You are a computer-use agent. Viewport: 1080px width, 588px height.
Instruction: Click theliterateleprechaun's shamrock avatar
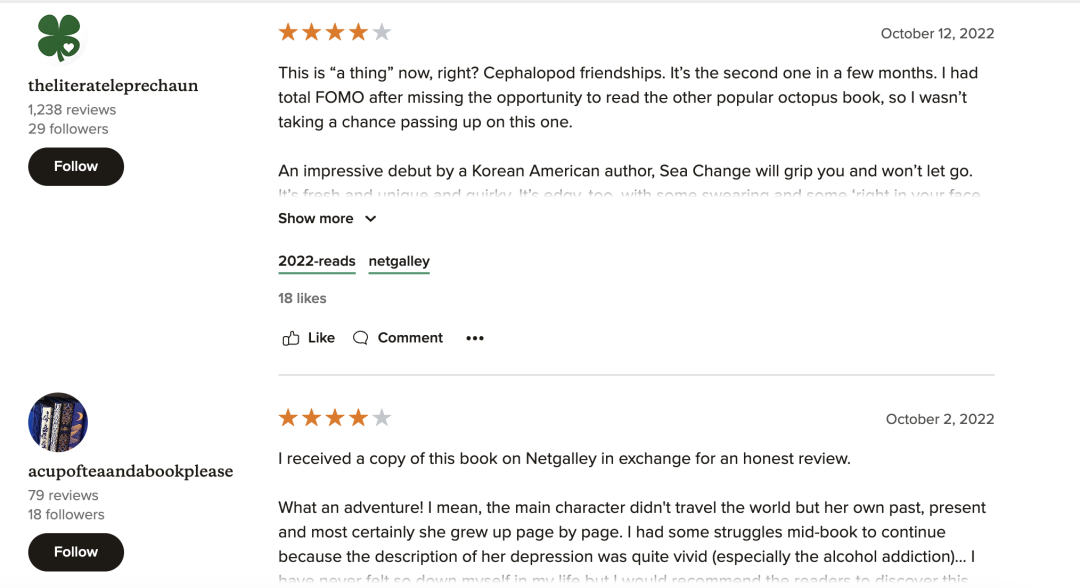coord(58,37)
